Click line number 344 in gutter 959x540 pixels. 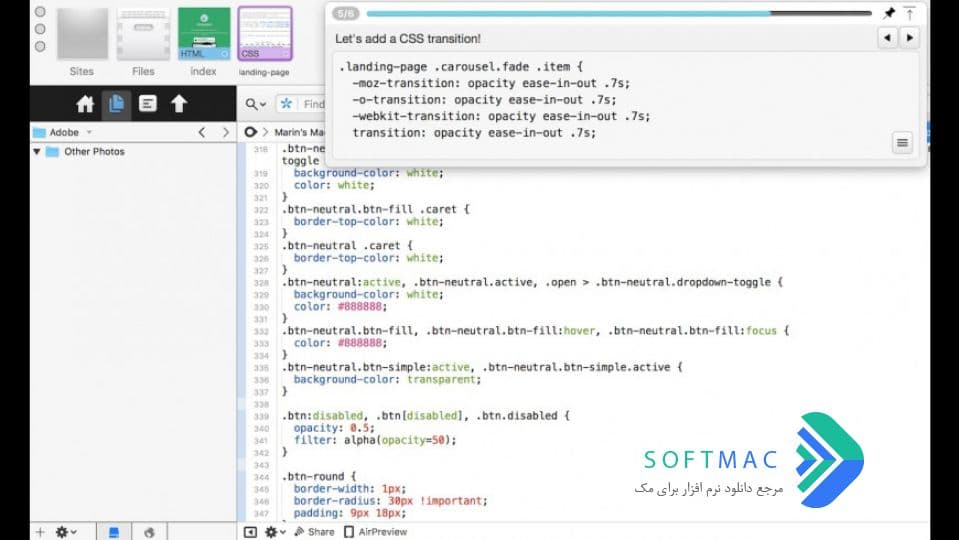point(261,477)
